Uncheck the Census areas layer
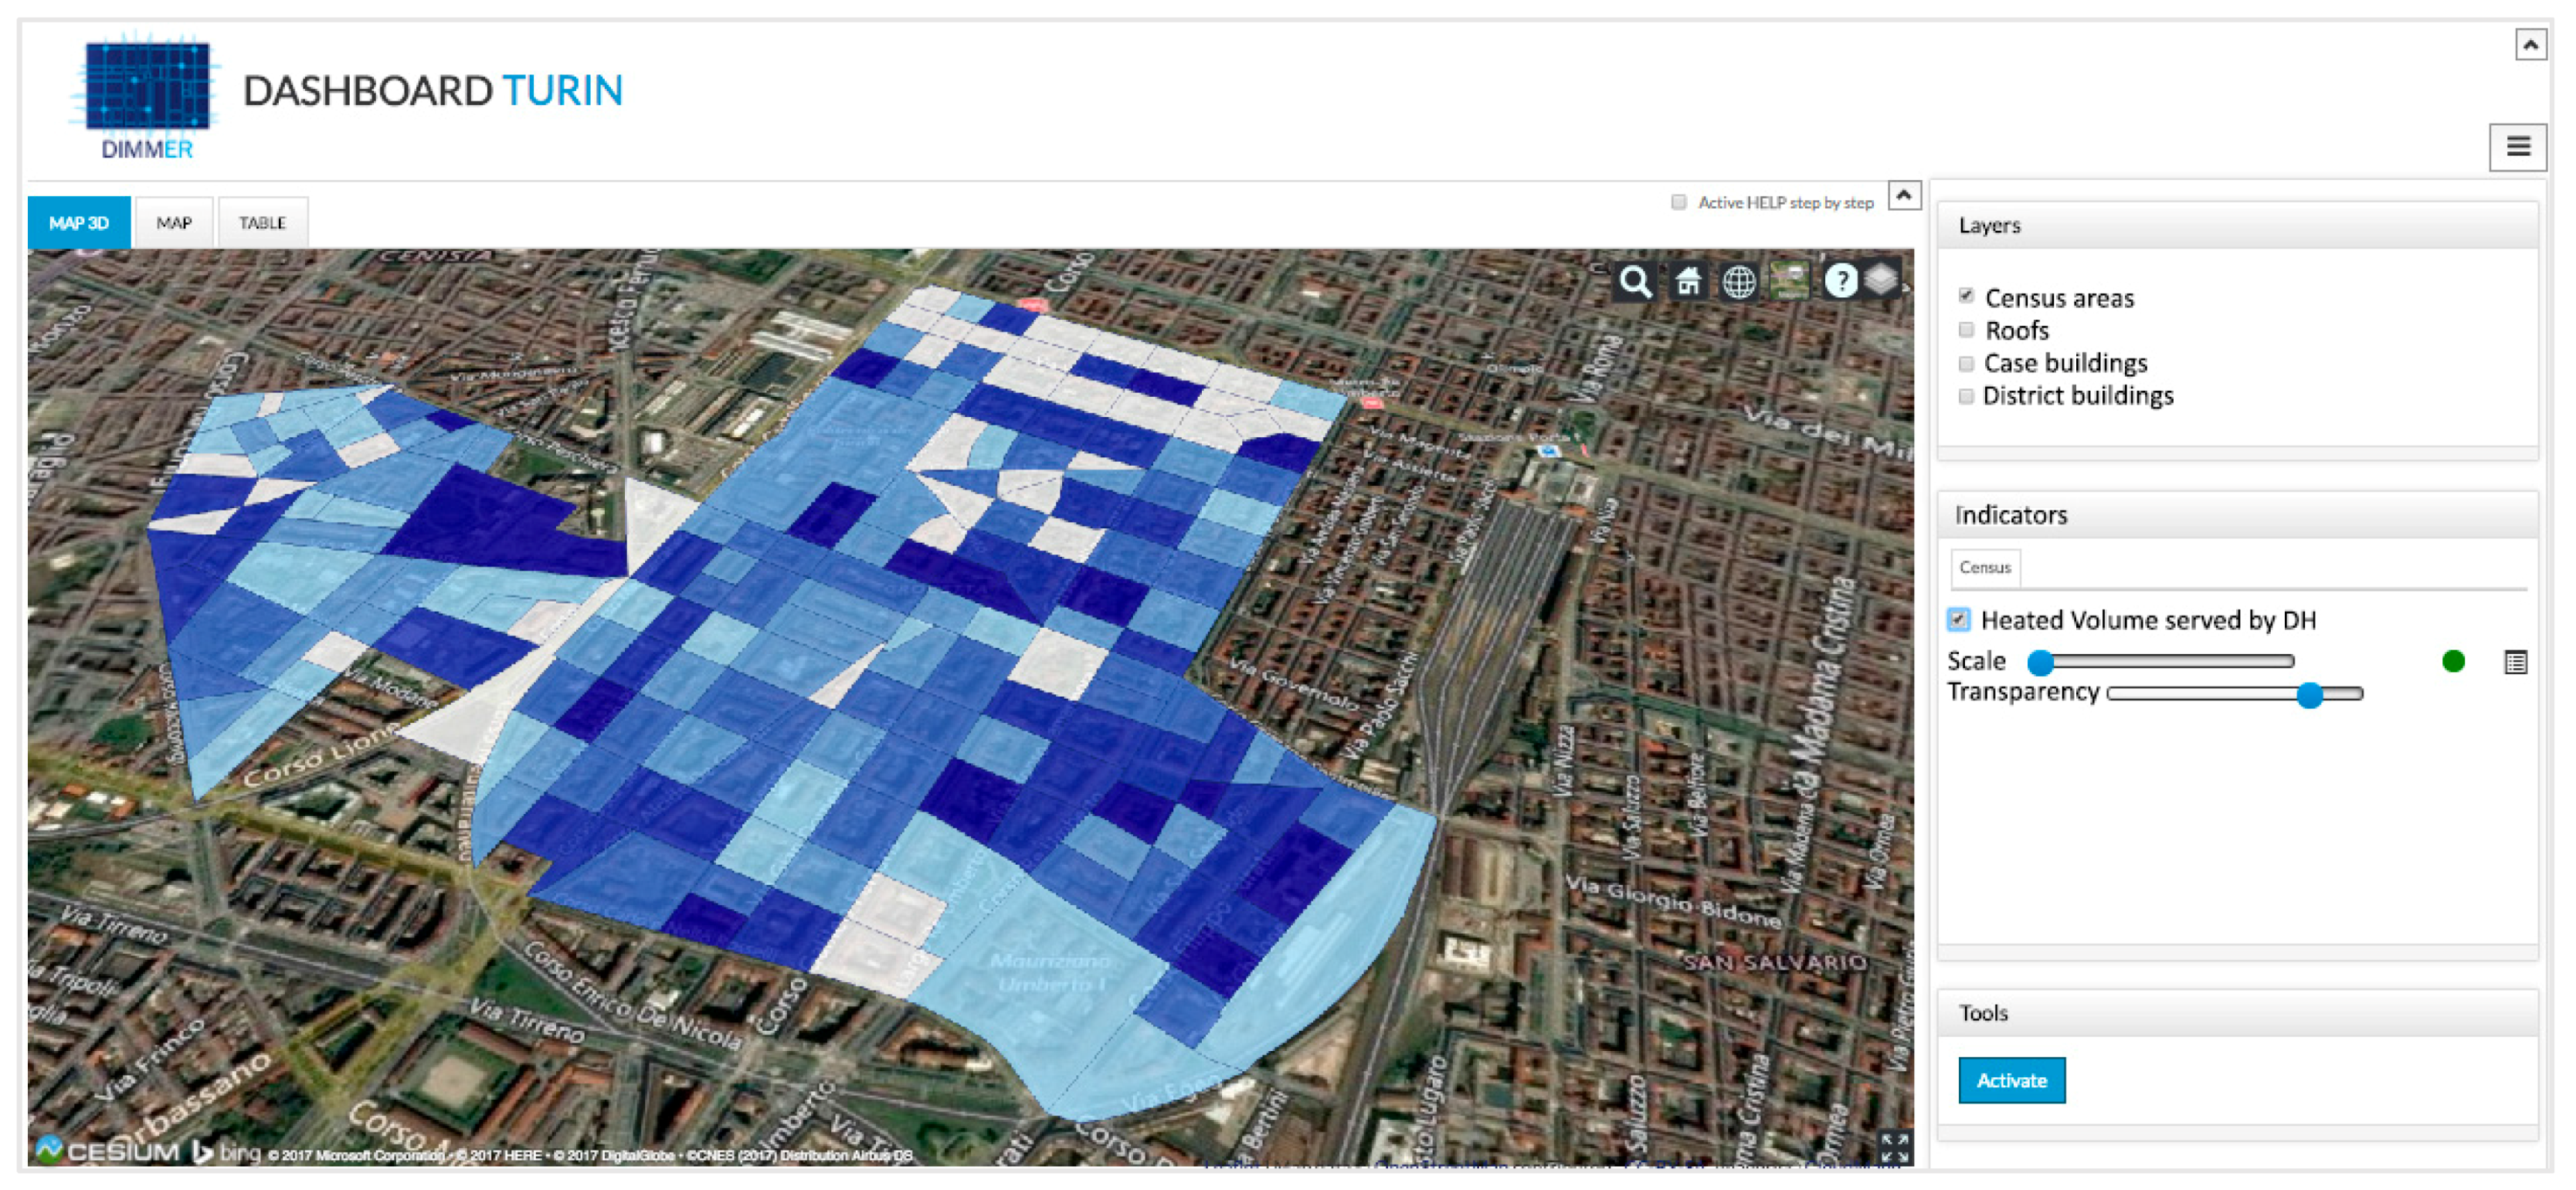The width and height of the screenshot is (2576, 1190). coord(1966,296)
